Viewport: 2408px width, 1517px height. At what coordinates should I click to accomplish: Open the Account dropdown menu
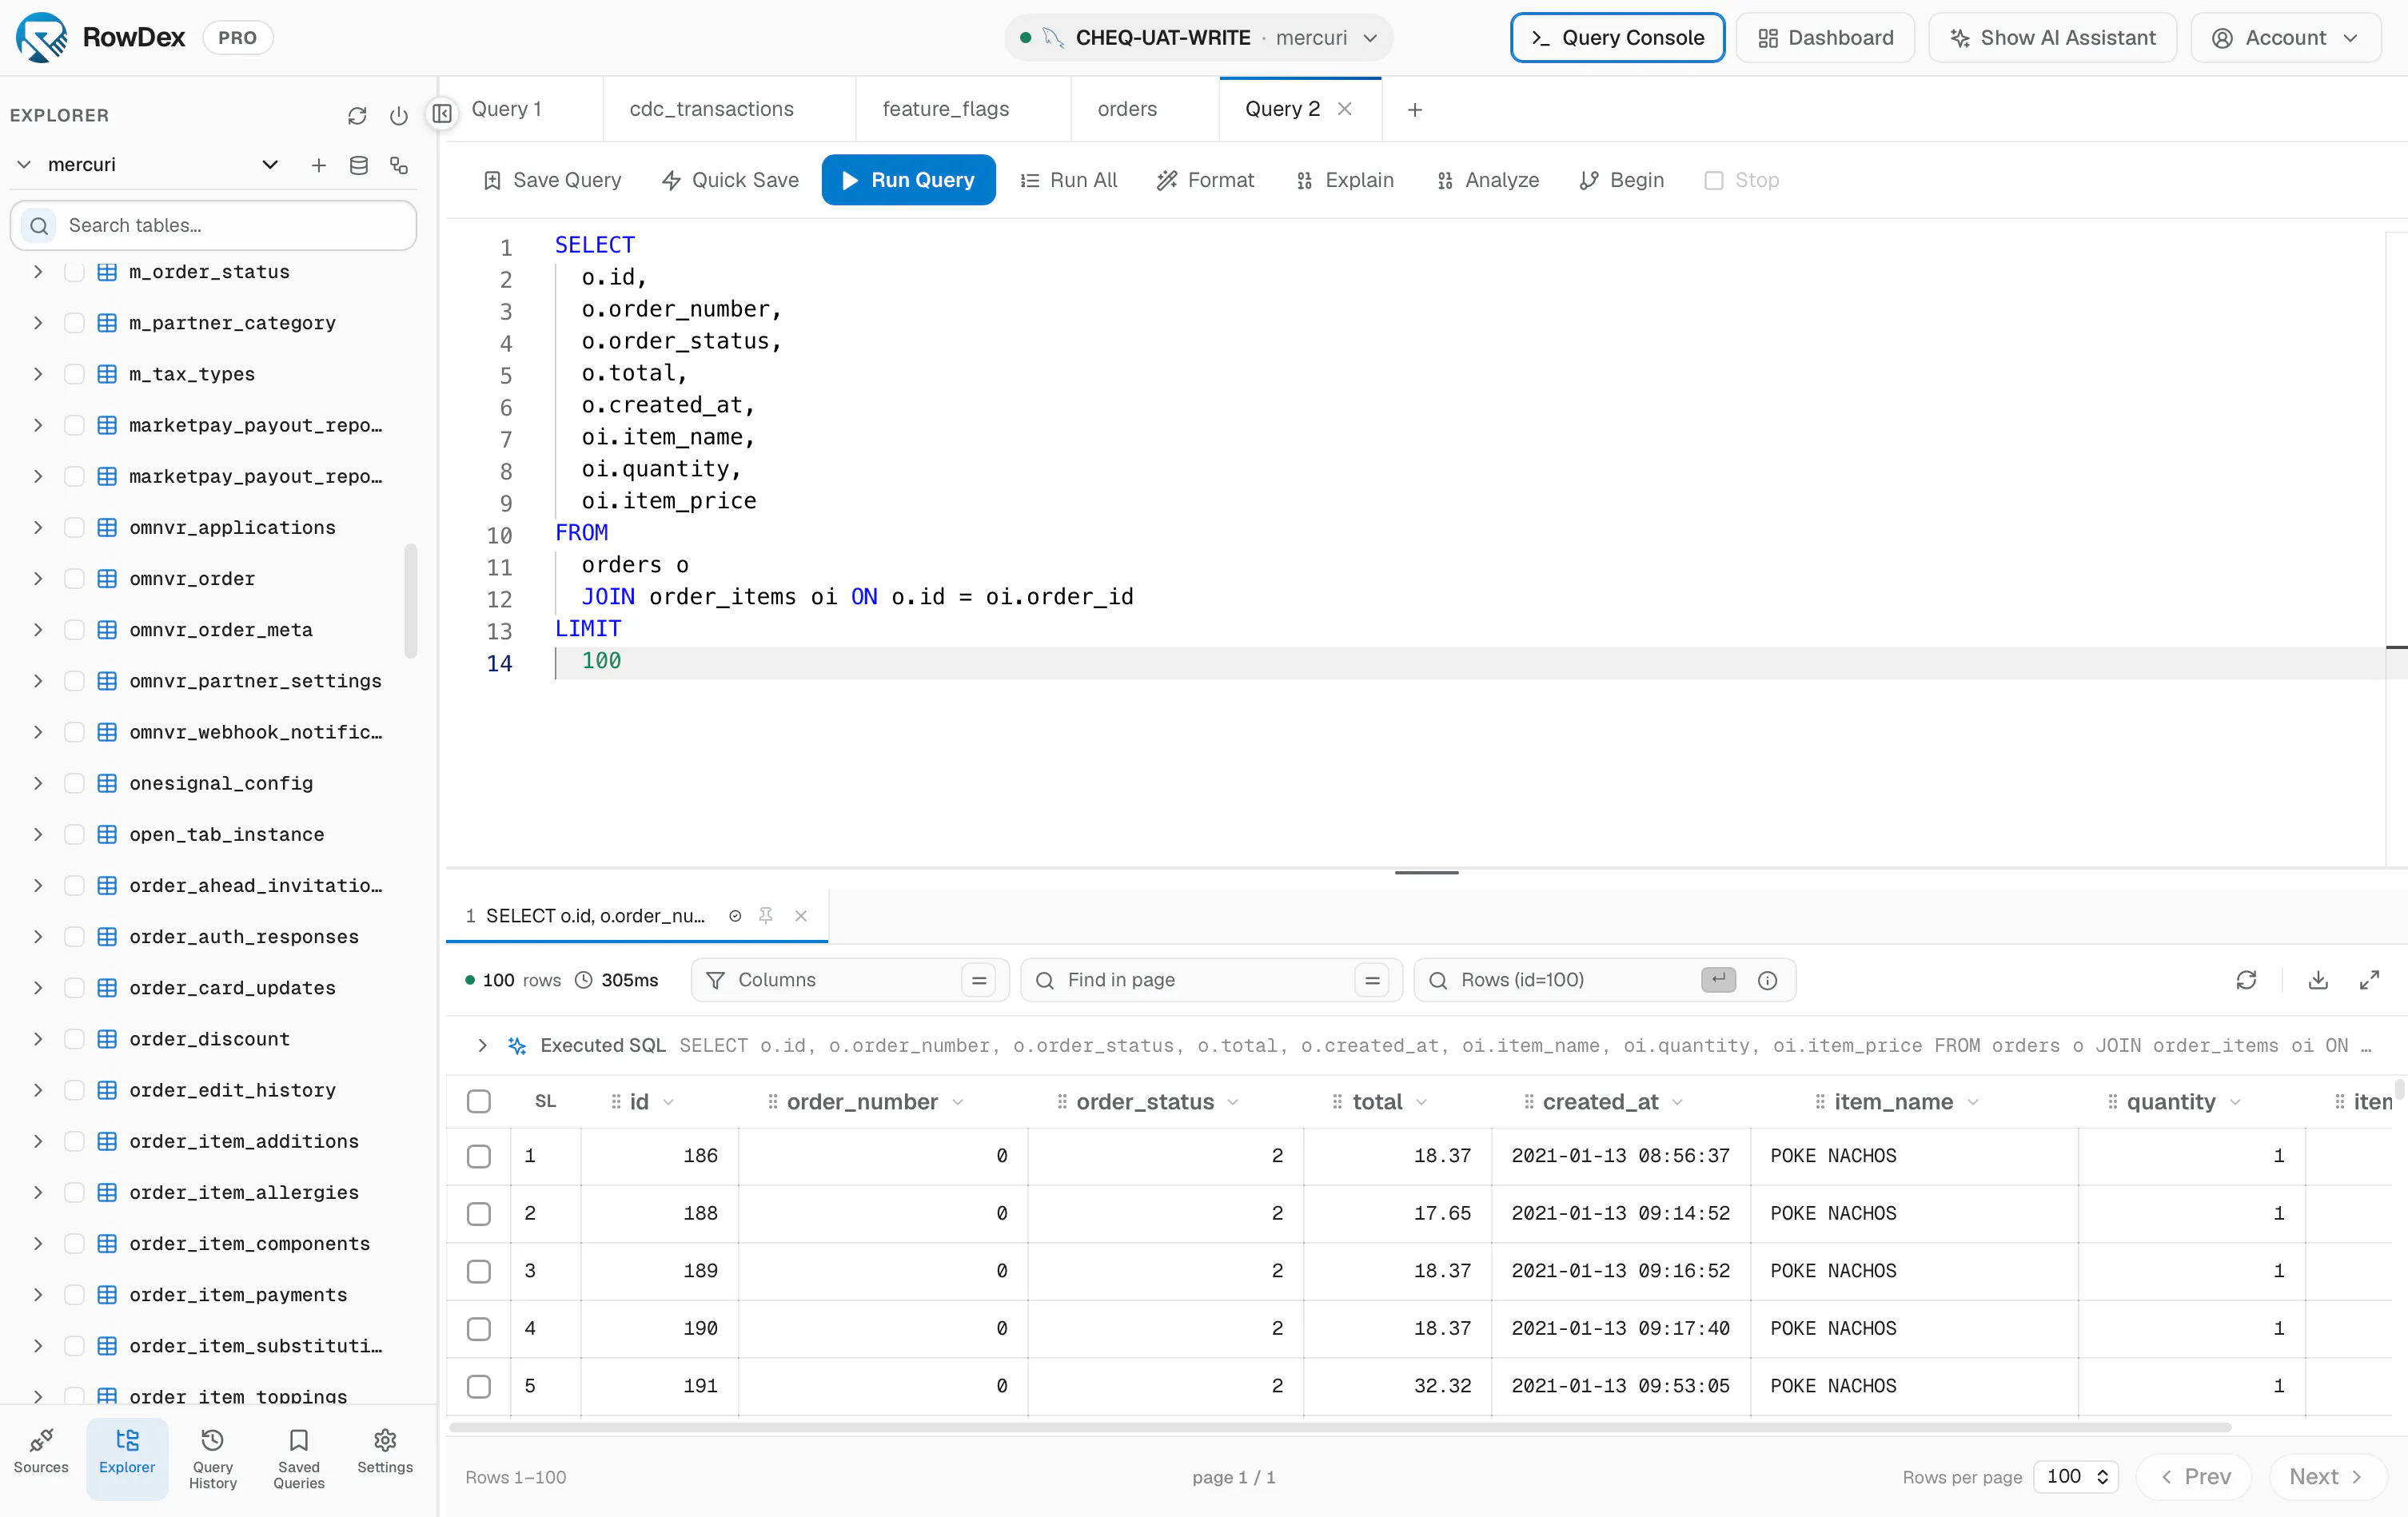(2285, 38)
